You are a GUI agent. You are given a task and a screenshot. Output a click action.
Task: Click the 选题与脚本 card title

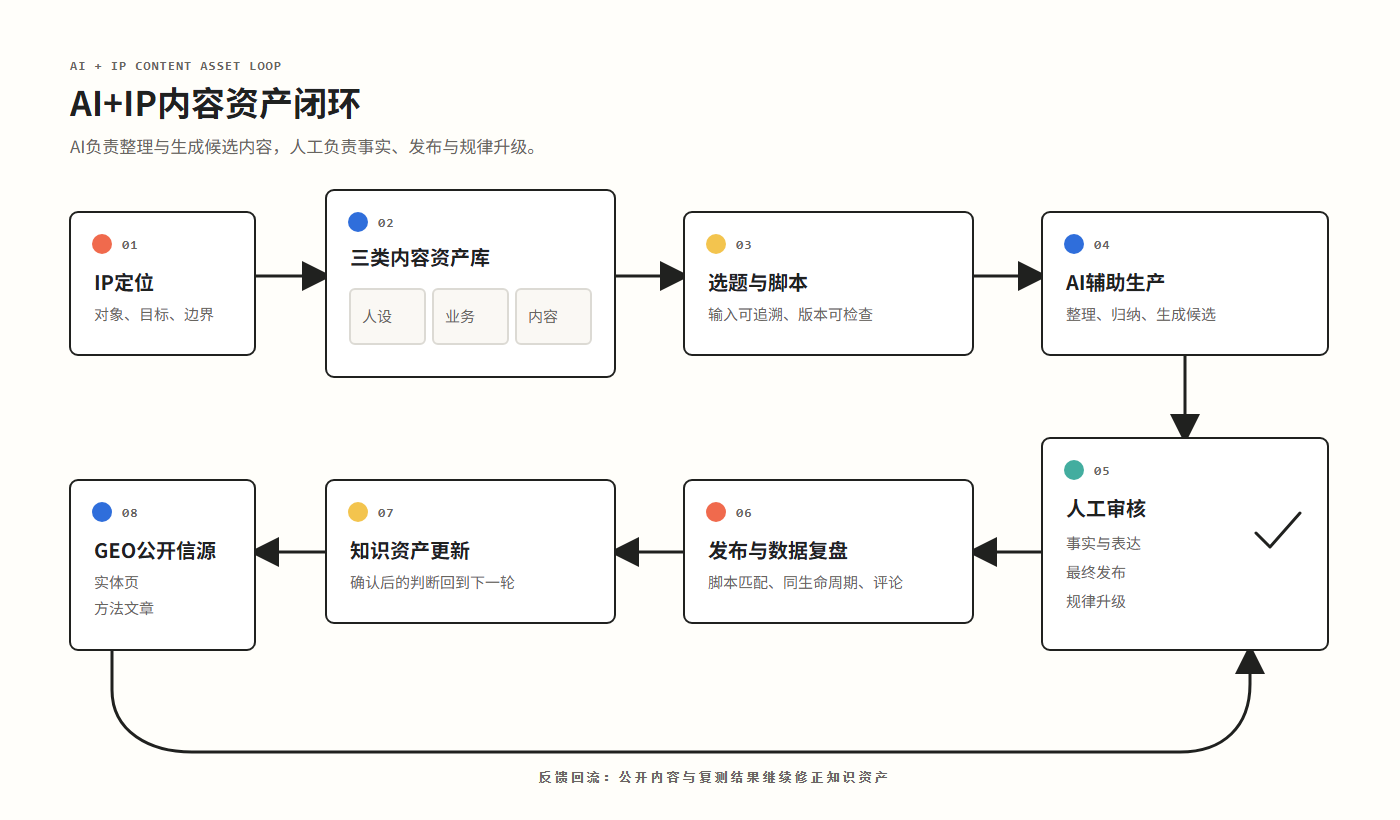[758, 283]
